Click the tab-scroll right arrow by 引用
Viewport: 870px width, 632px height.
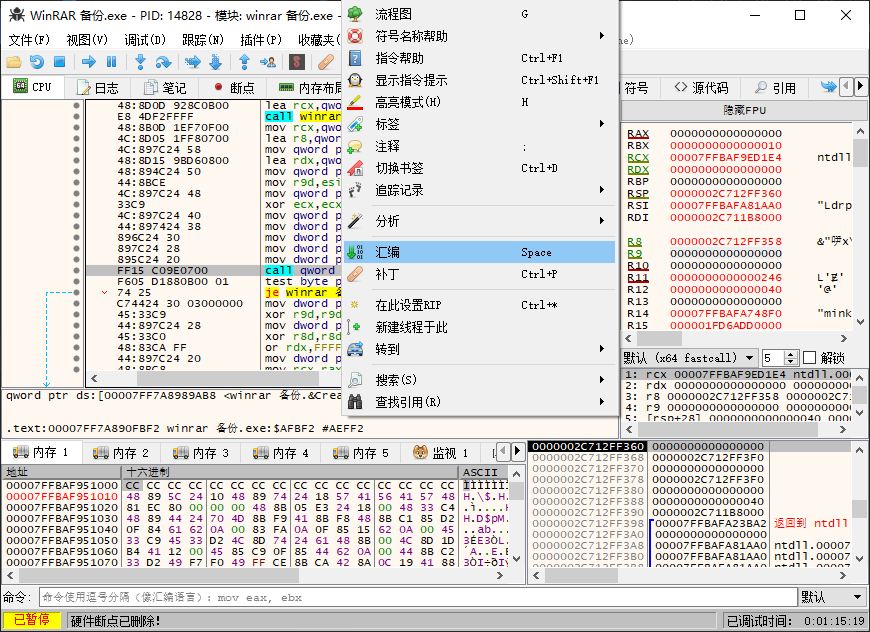860,87
